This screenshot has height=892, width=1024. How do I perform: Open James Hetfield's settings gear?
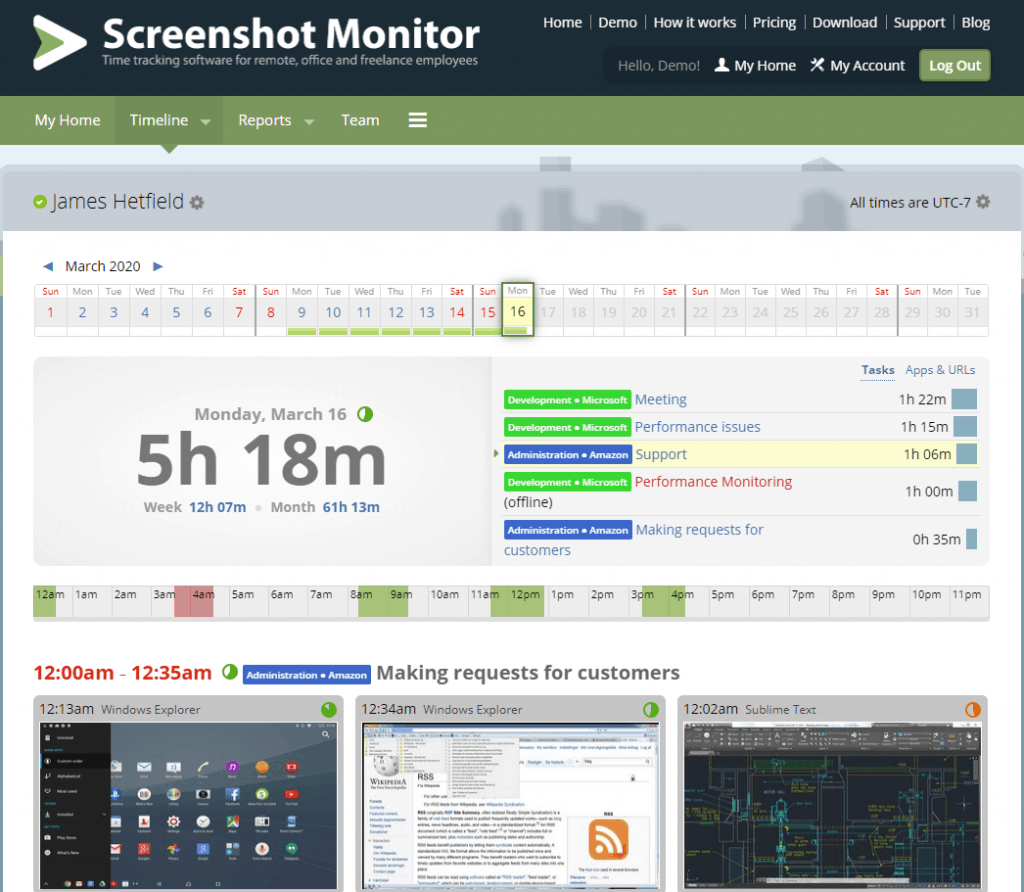coord(195,201)
